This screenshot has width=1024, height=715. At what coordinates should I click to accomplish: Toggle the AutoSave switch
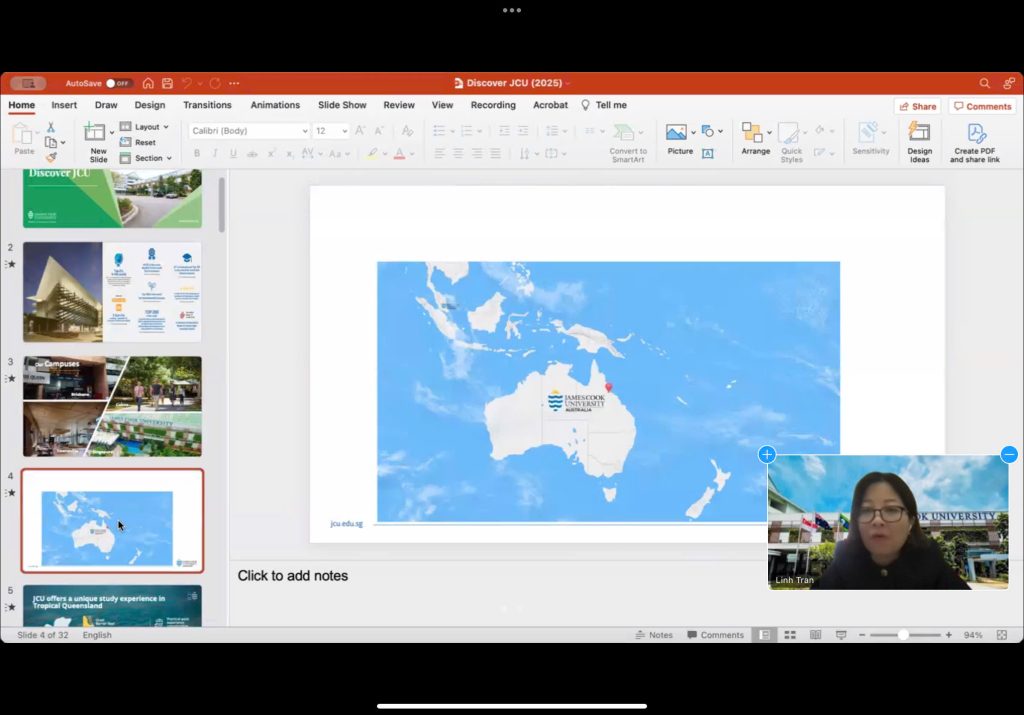[119, 84]
